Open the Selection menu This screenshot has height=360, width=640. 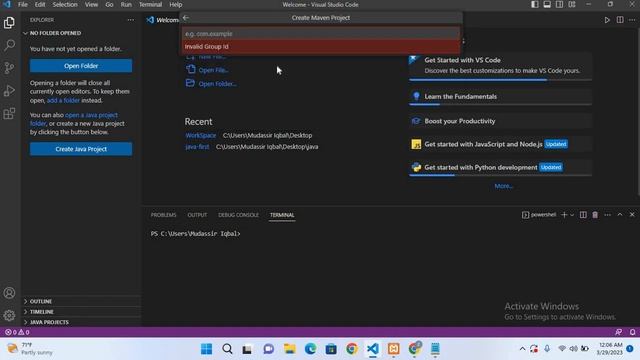[65, 4]
